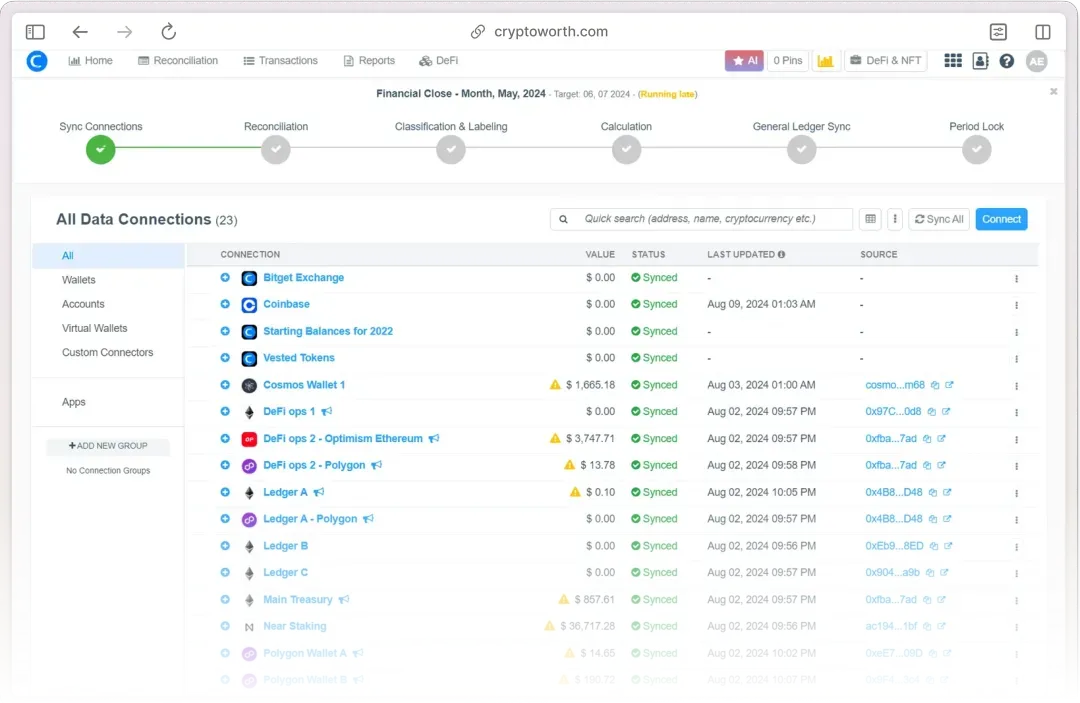Copy the Ledger B source address
Image resolution: width=1080 pixels, height=703 pixels.
tap(933, 546)
